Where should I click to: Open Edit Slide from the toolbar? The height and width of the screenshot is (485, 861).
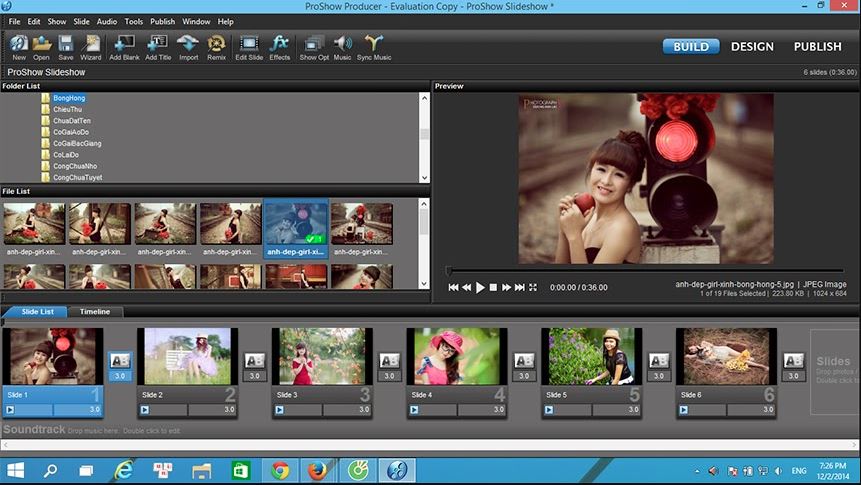tap(249, 47)
